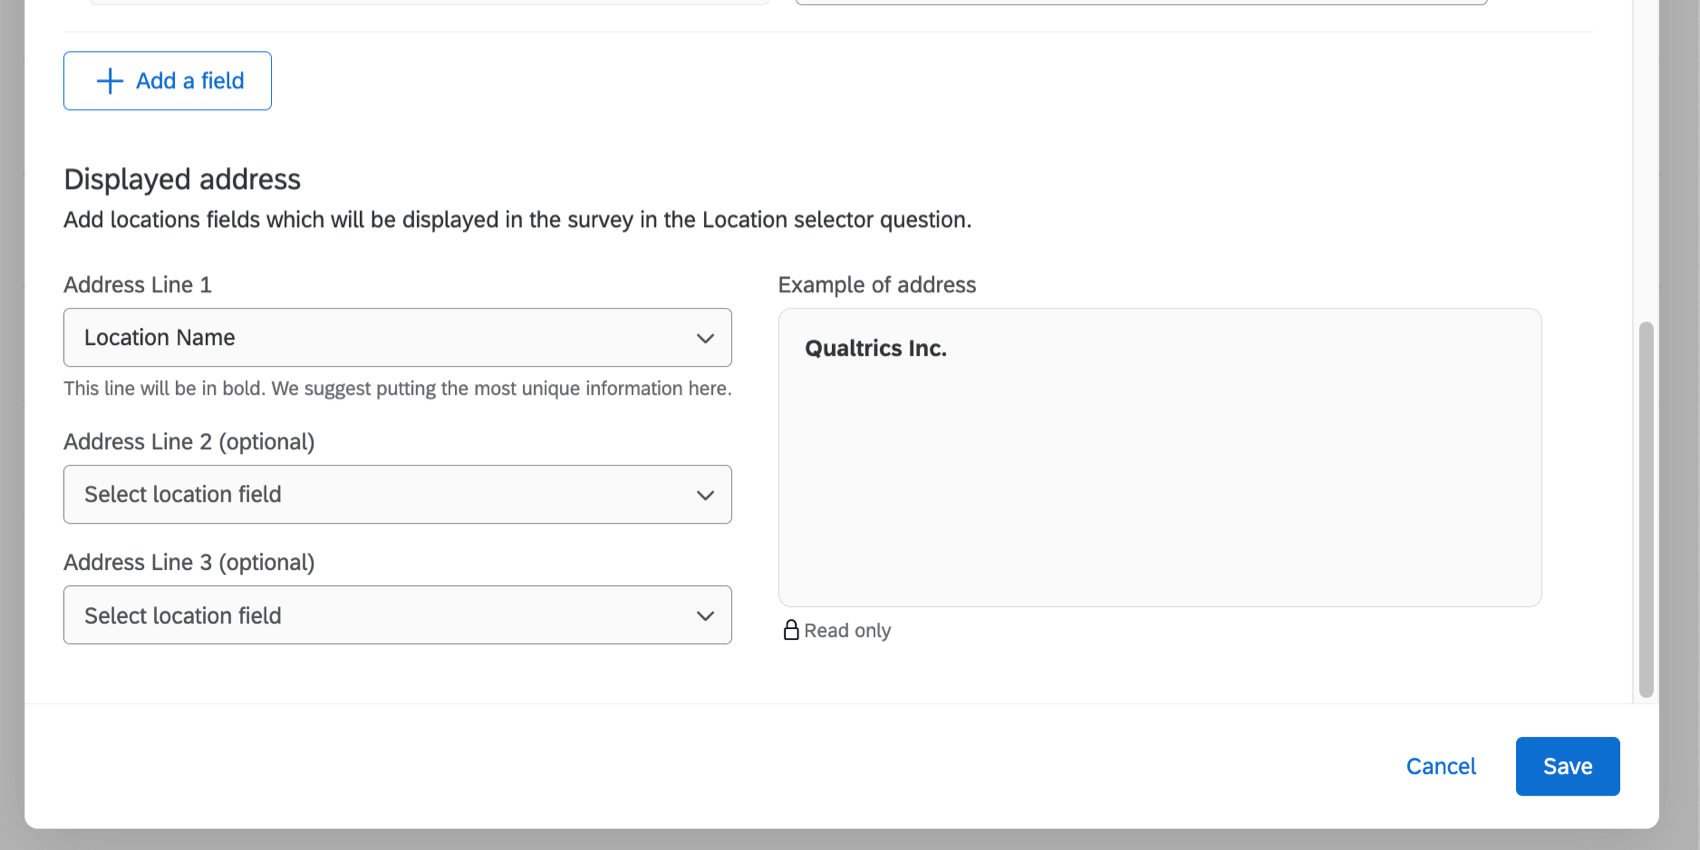The height and width of the screenshot is (850, 1700).
Task: Click the Address Line 2 chevron arrow
Action: (705, 495)
